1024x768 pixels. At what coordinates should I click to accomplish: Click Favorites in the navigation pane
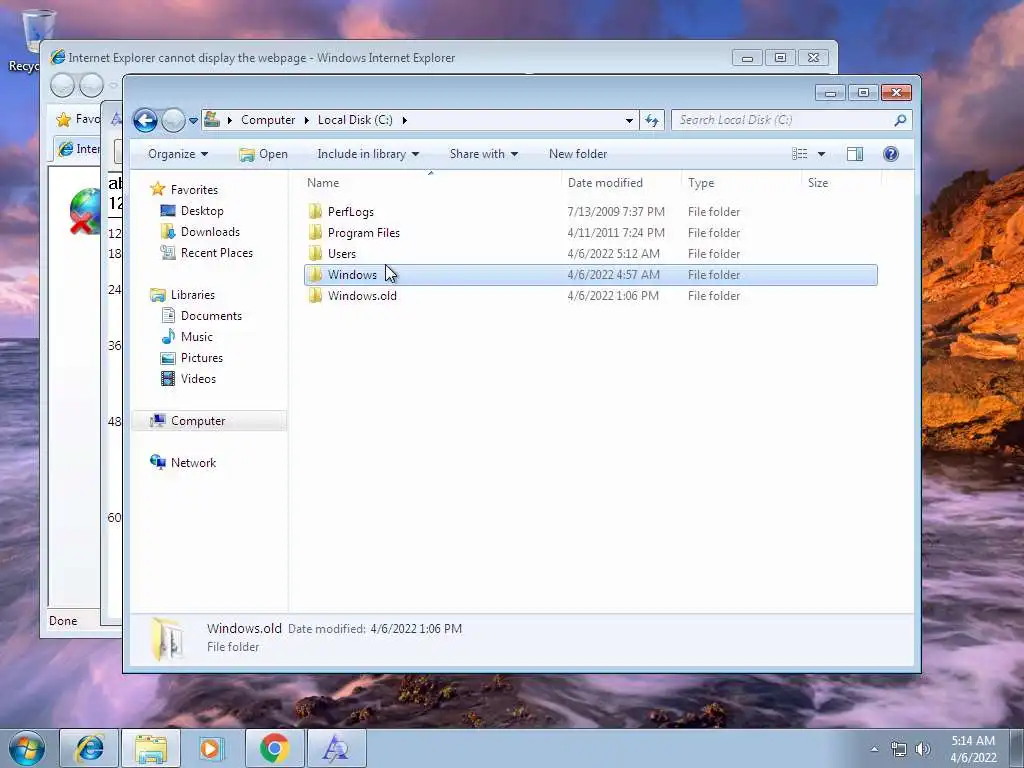[x=194, y=189]
